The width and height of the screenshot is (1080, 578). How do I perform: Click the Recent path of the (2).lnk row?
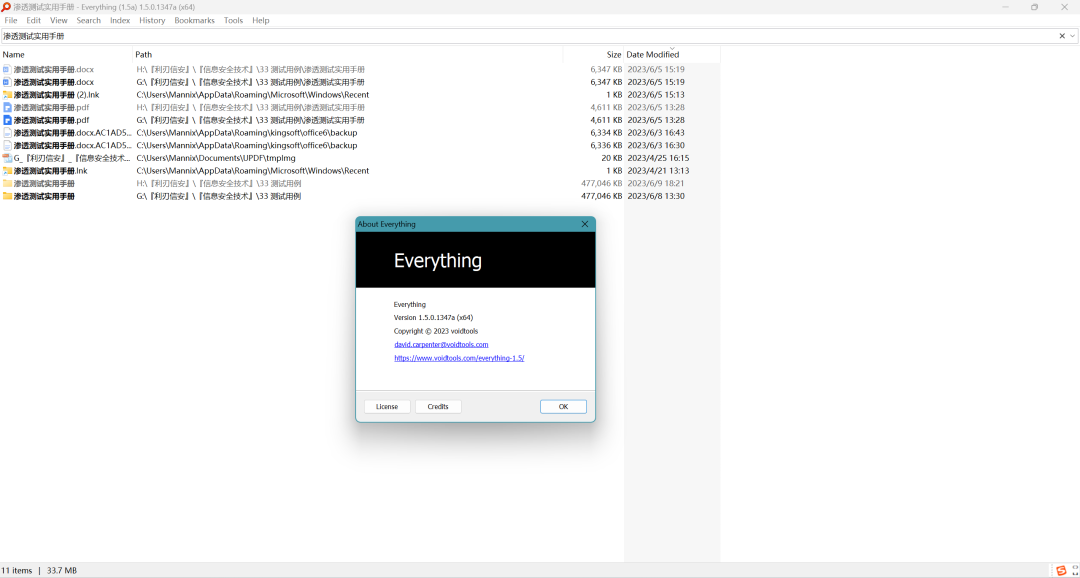(x=253, y=94)
